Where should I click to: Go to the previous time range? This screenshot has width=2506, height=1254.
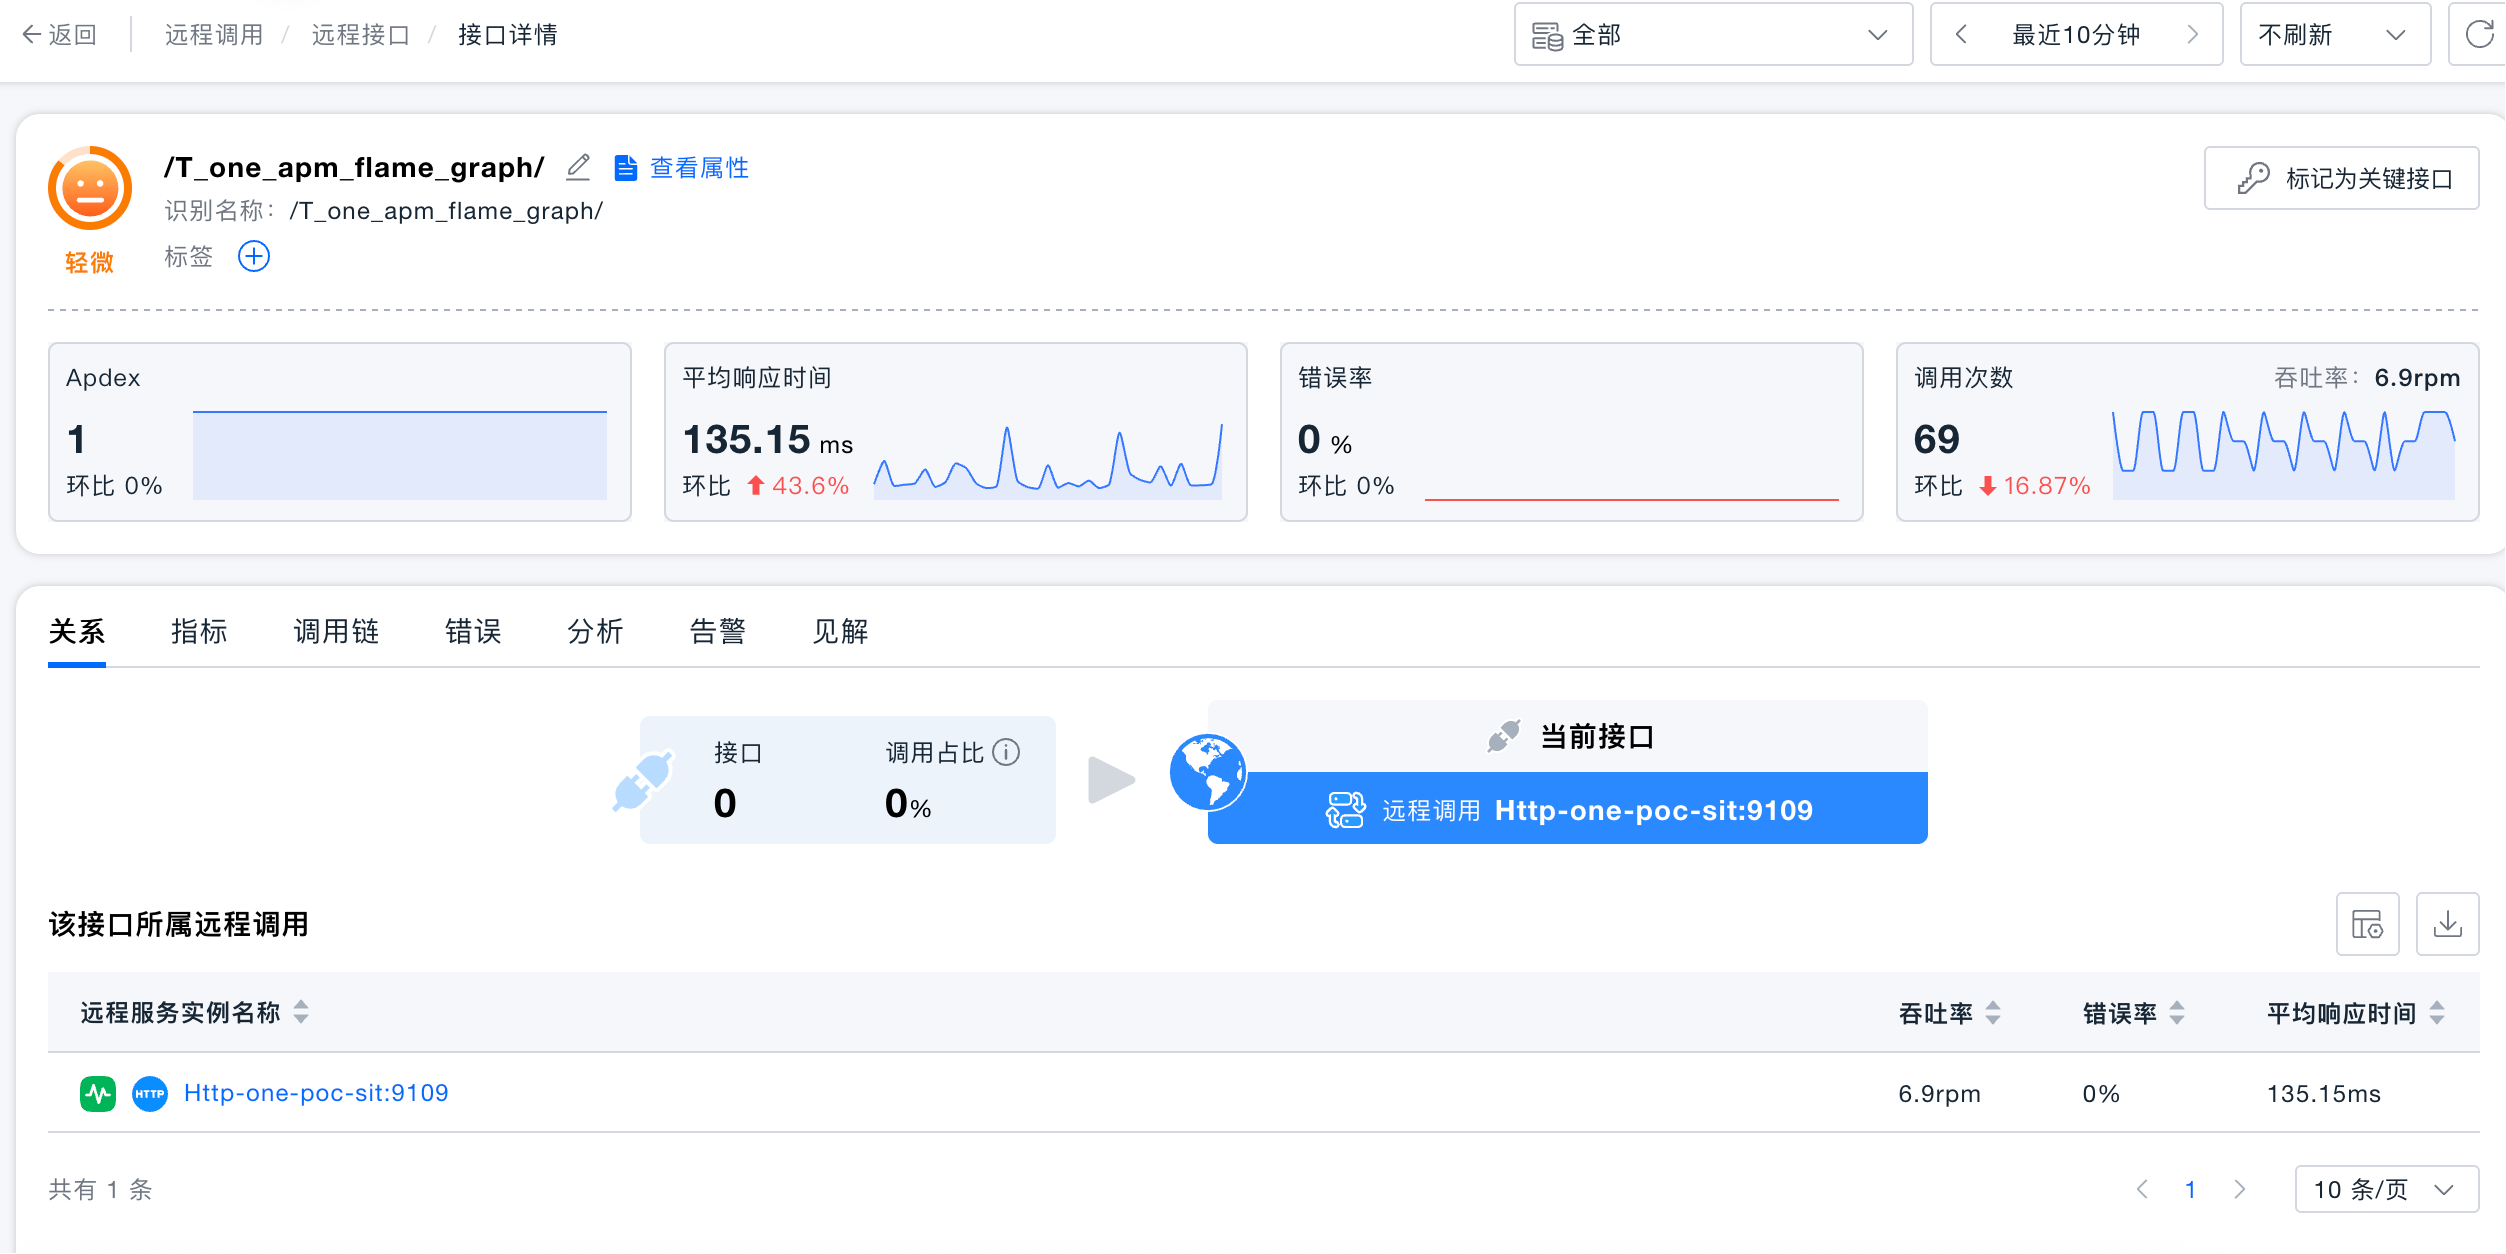click(x=1961, y=35)
